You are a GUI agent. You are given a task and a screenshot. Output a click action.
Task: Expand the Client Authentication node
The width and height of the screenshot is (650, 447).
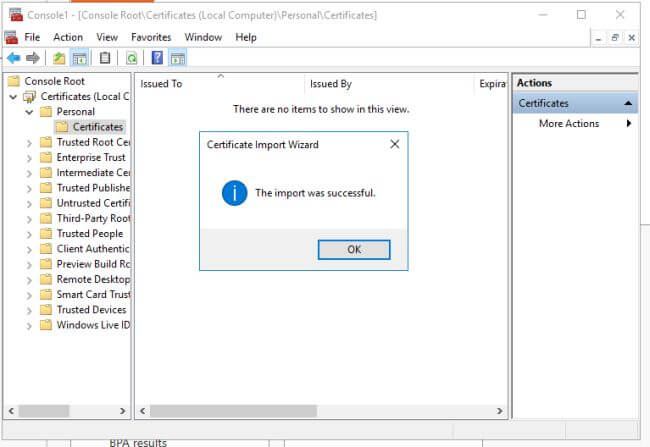[x=29, y=250]
